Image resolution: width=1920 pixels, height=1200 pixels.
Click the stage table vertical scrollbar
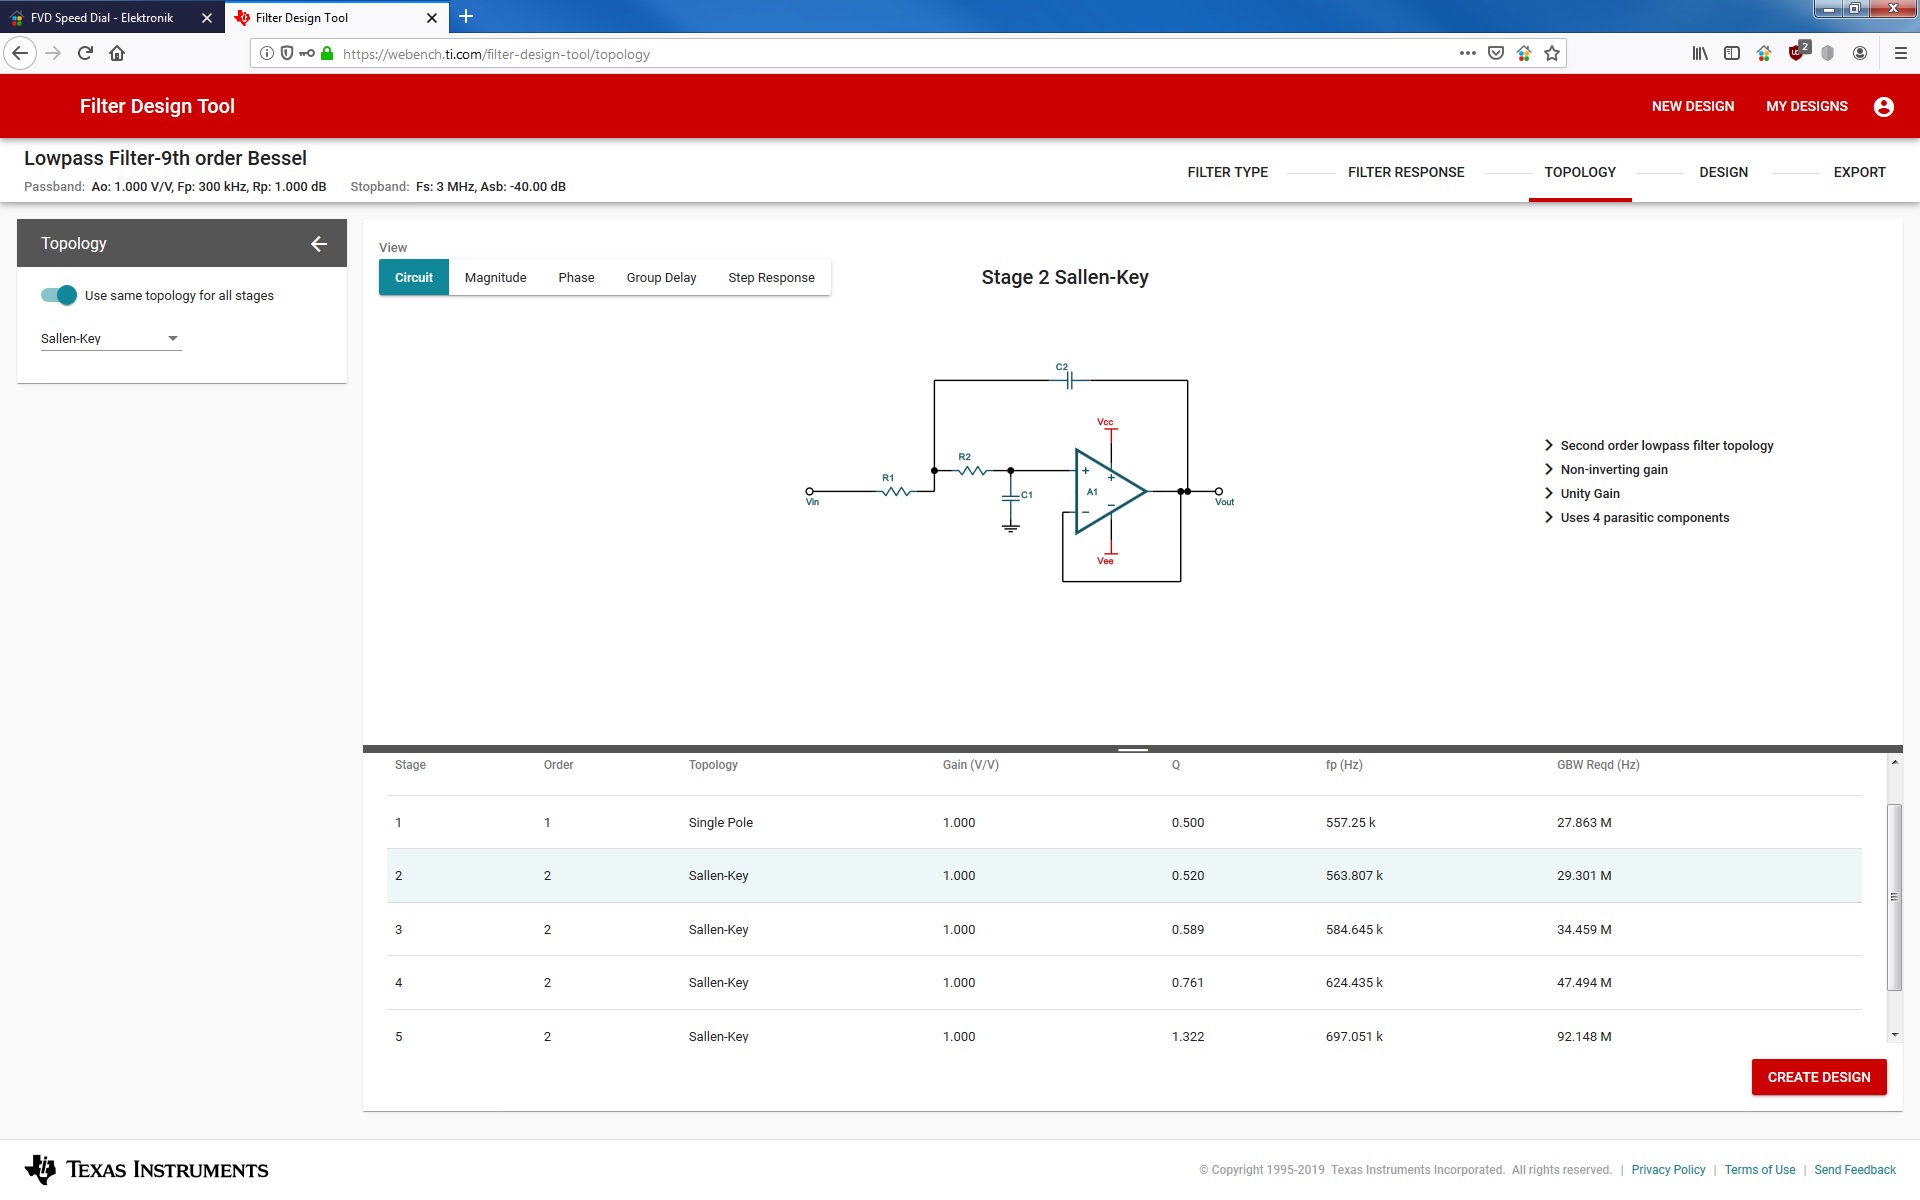pyautogui.click(x=1893, y=897)
